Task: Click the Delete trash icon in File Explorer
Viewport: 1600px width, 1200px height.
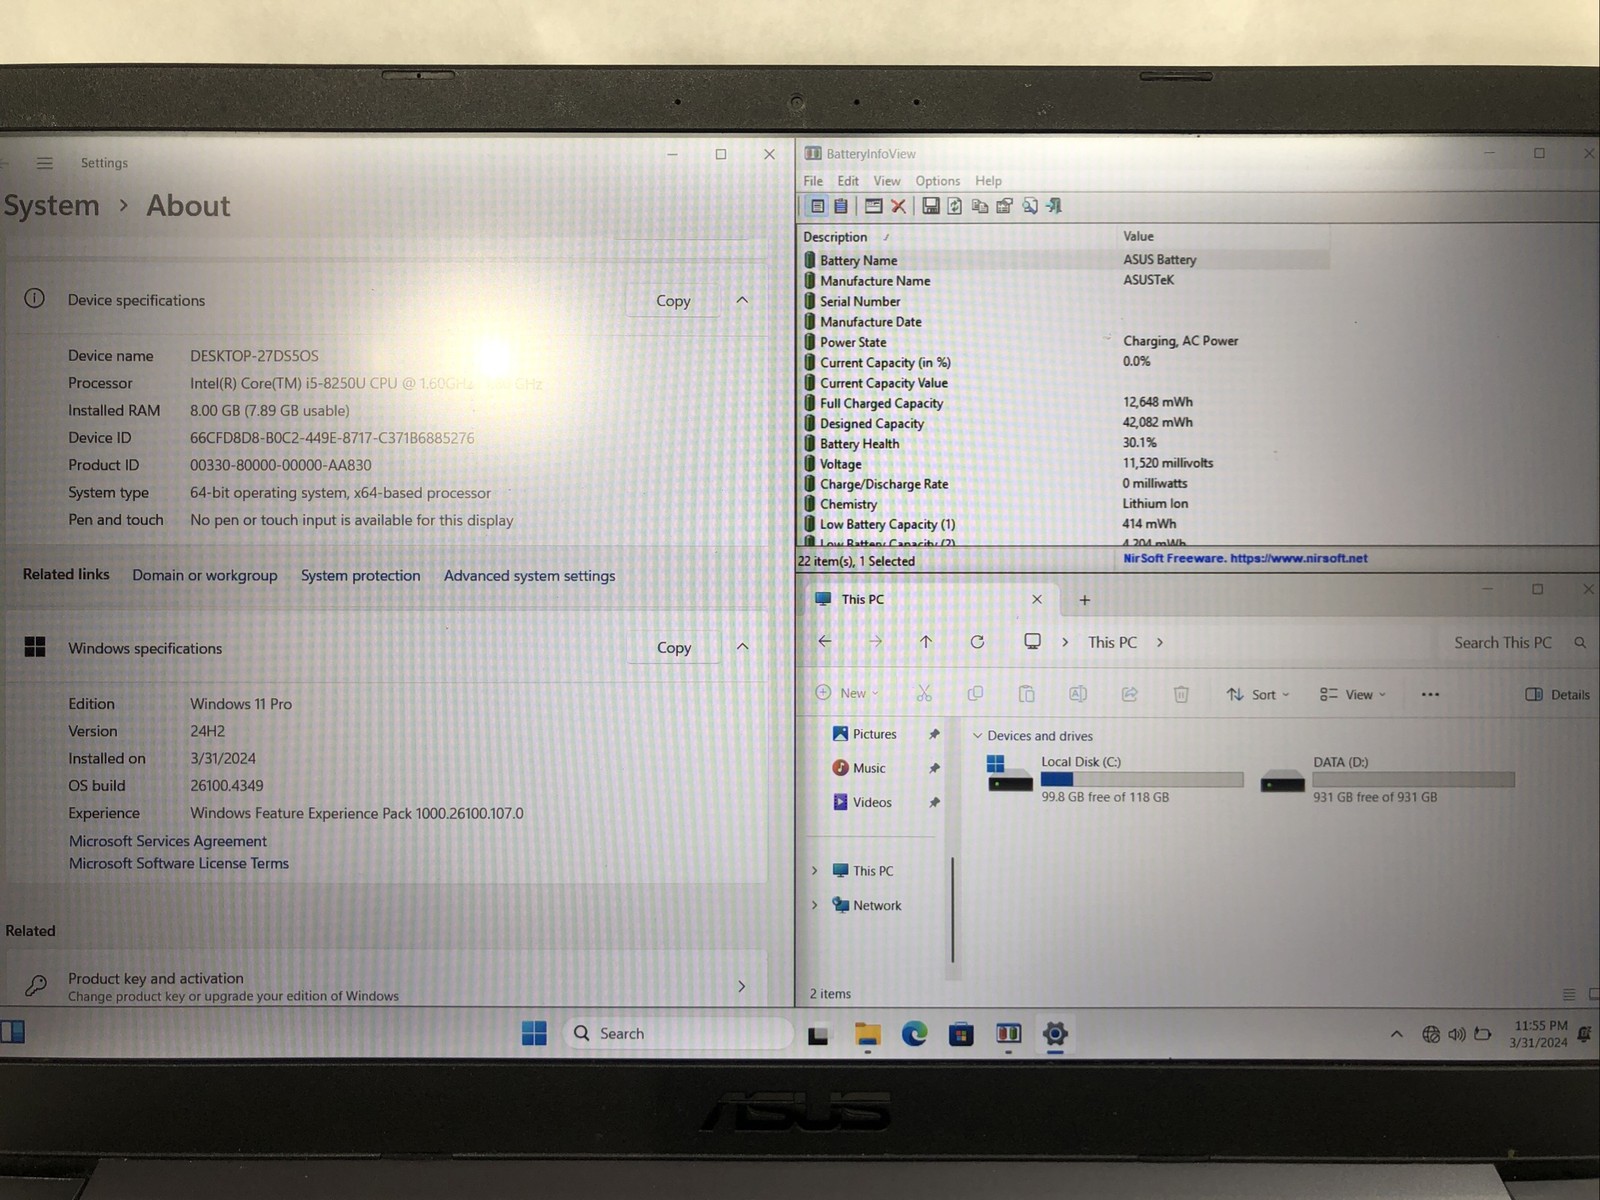Action: (x=1181, y=694)
